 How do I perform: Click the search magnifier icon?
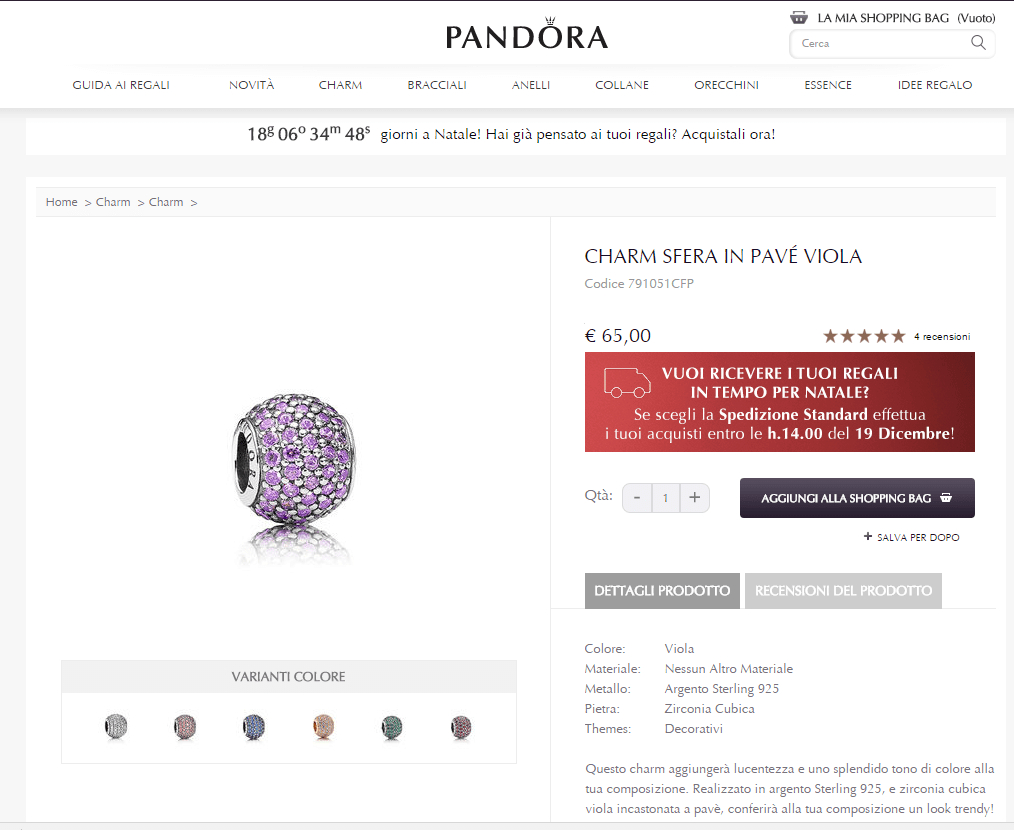pyautogui.click(x=978, y=43)
